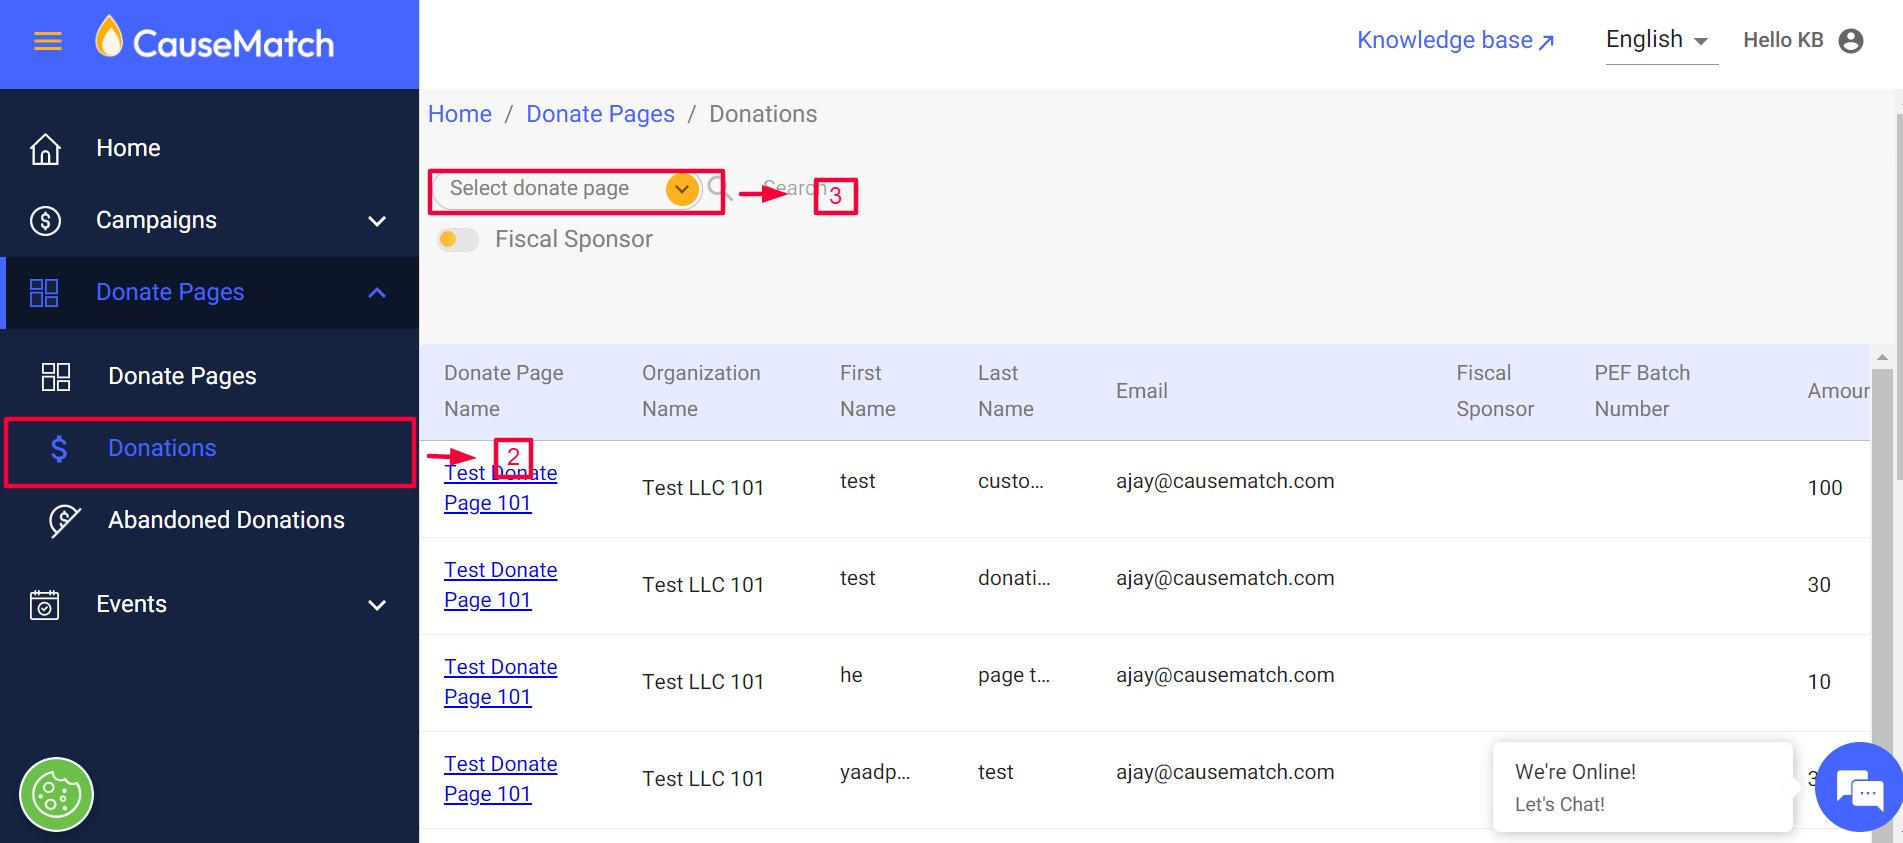
Task: Click the amount 30 cell
Action: [x=1819, y=585]
